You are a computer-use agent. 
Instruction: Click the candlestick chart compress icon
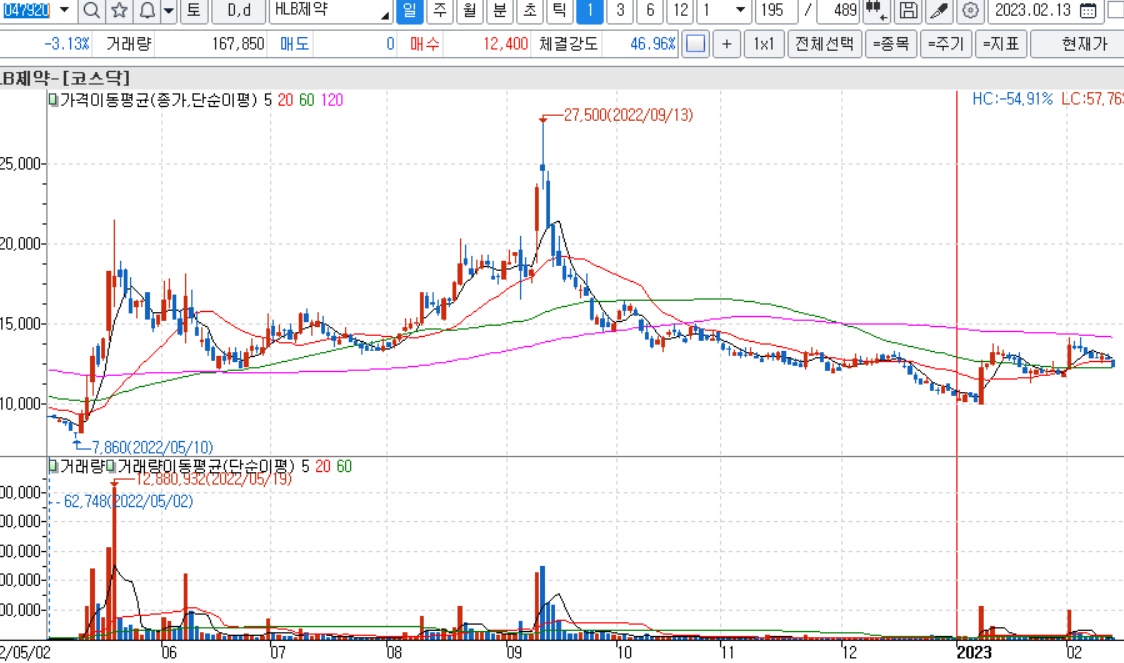876,11
